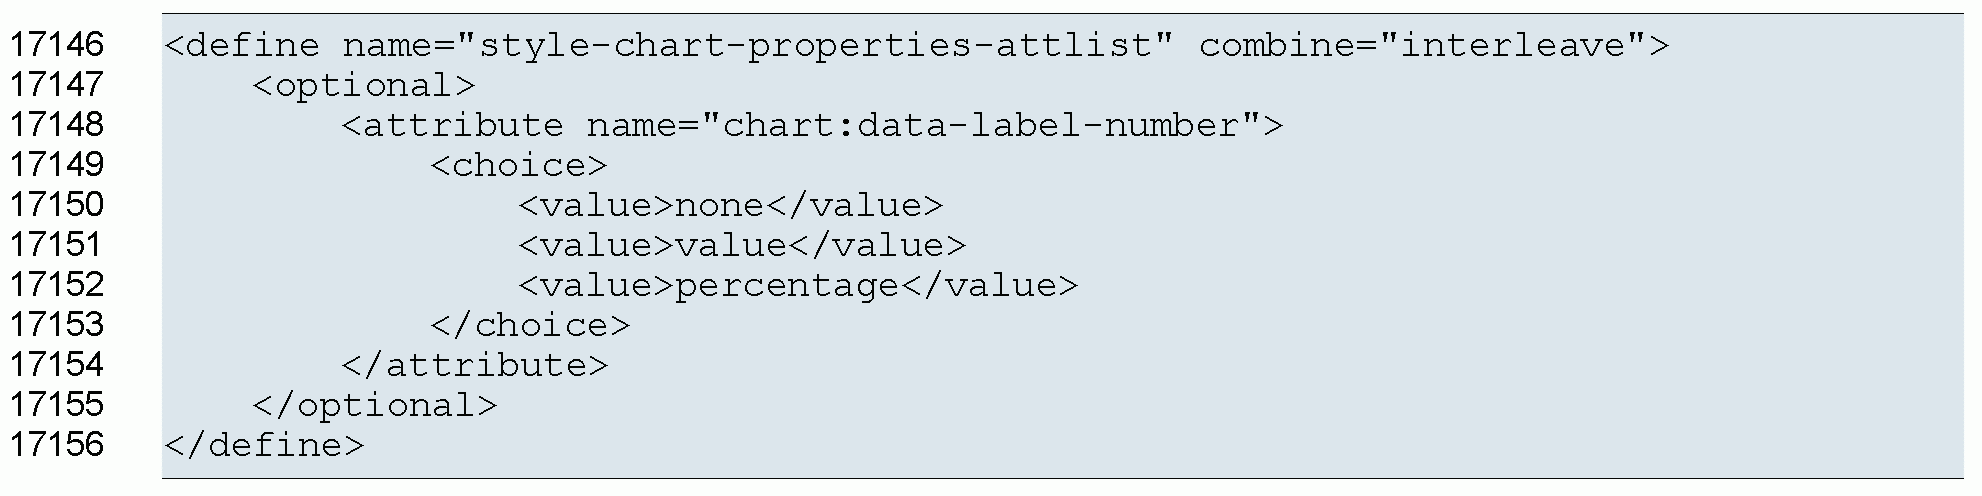This screenshot has height=496, width=1982.
Task: Click the "chart:data-label-number" attribute name
Action: click(980, 125)
